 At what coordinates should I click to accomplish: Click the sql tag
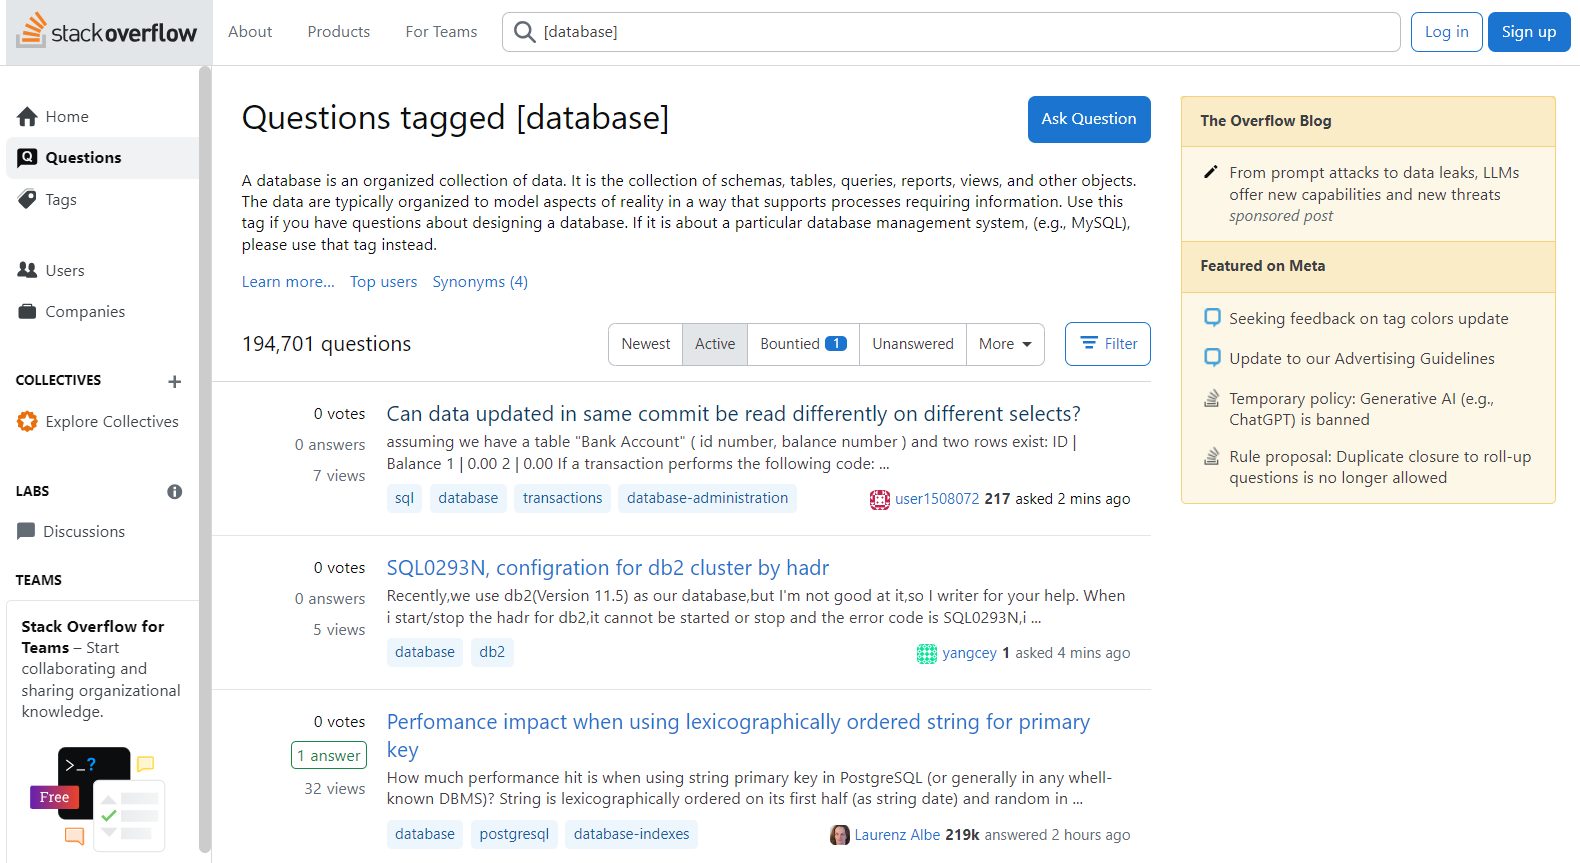[404, 498]
